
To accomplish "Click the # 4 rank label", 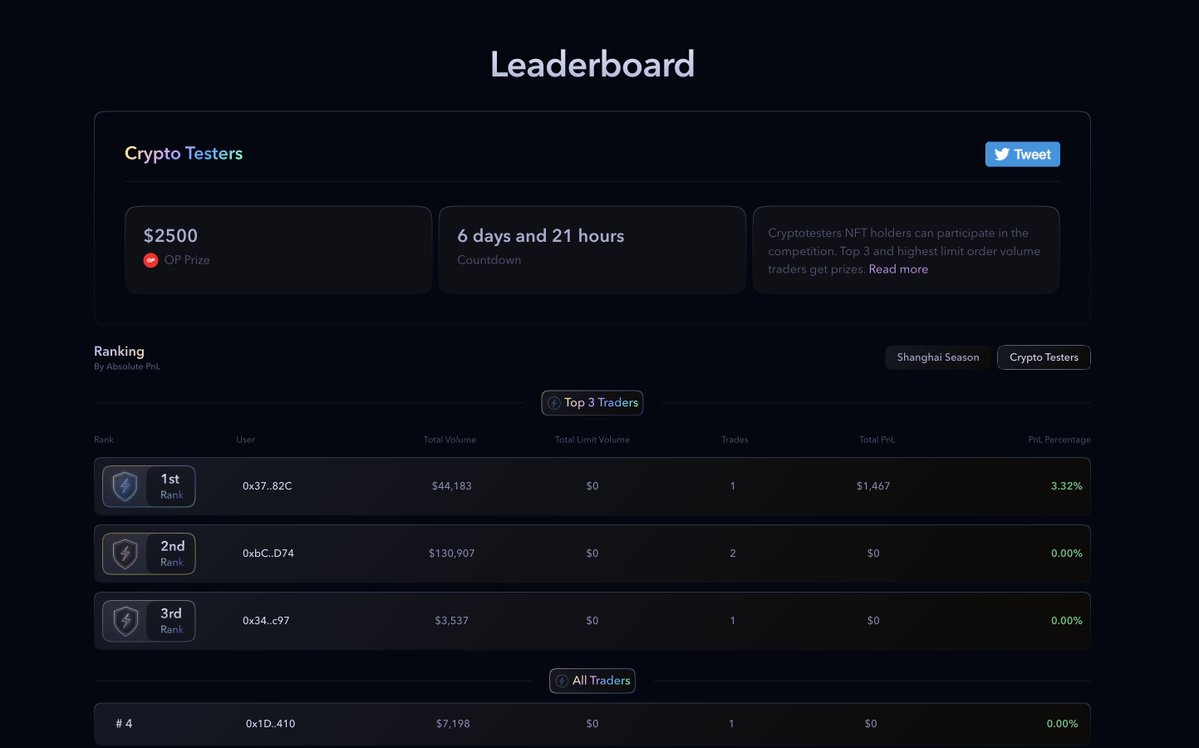I will [x=124, y=724].
